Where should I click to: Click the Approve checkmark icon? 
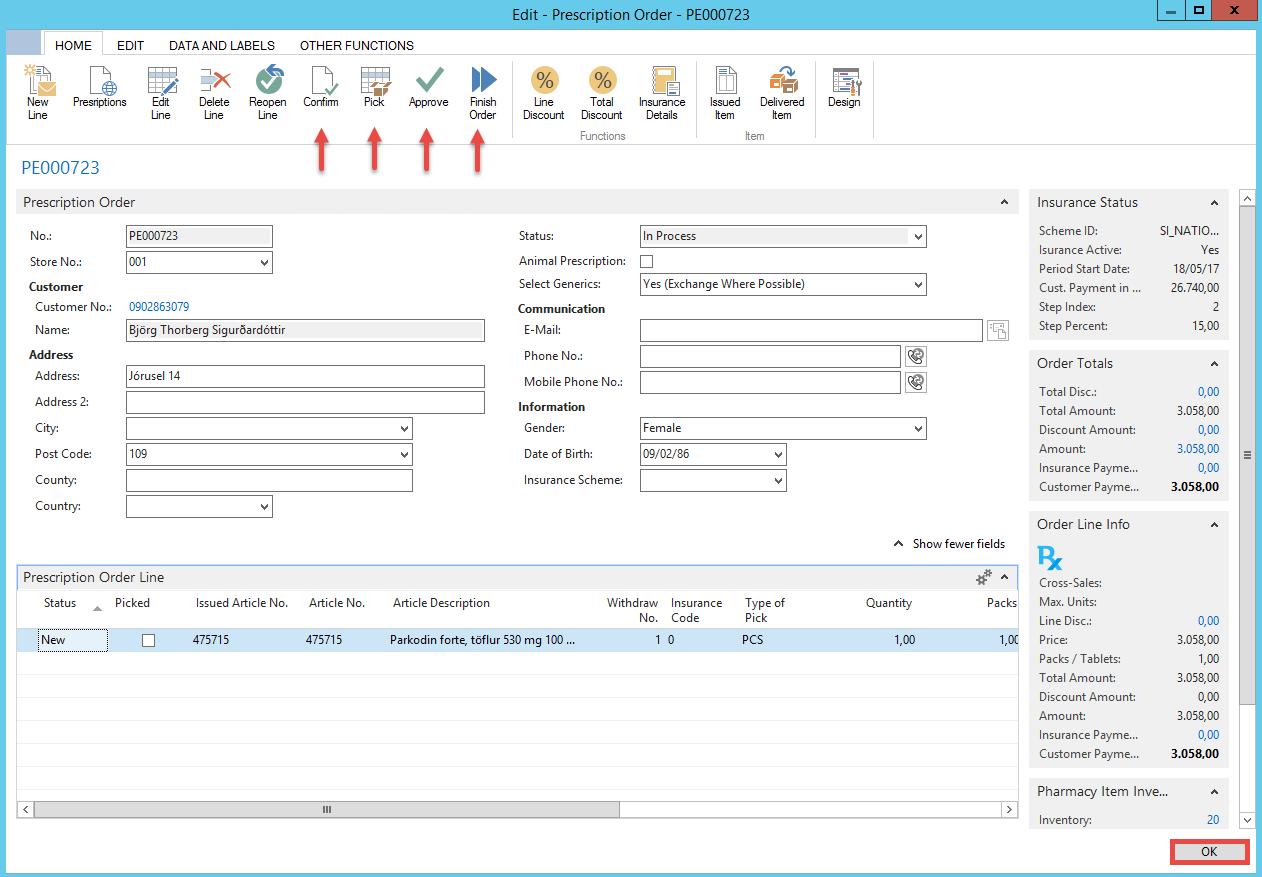click(x=428, y=80)
